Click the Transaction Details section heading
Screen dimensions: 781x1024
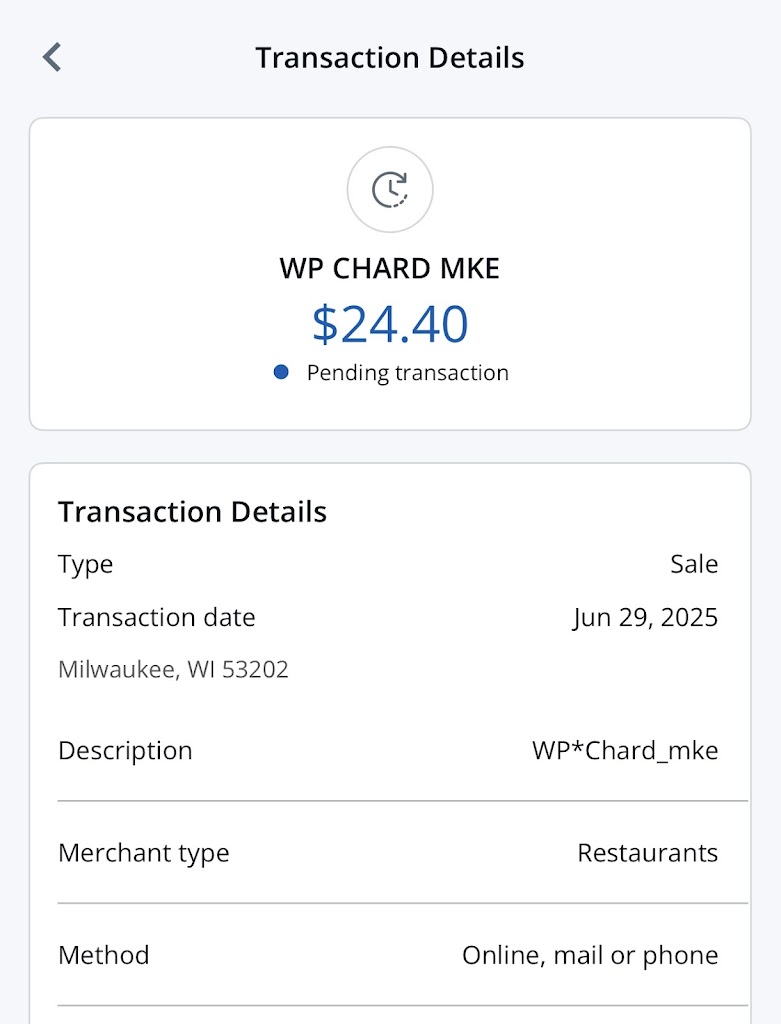(192, 512)
